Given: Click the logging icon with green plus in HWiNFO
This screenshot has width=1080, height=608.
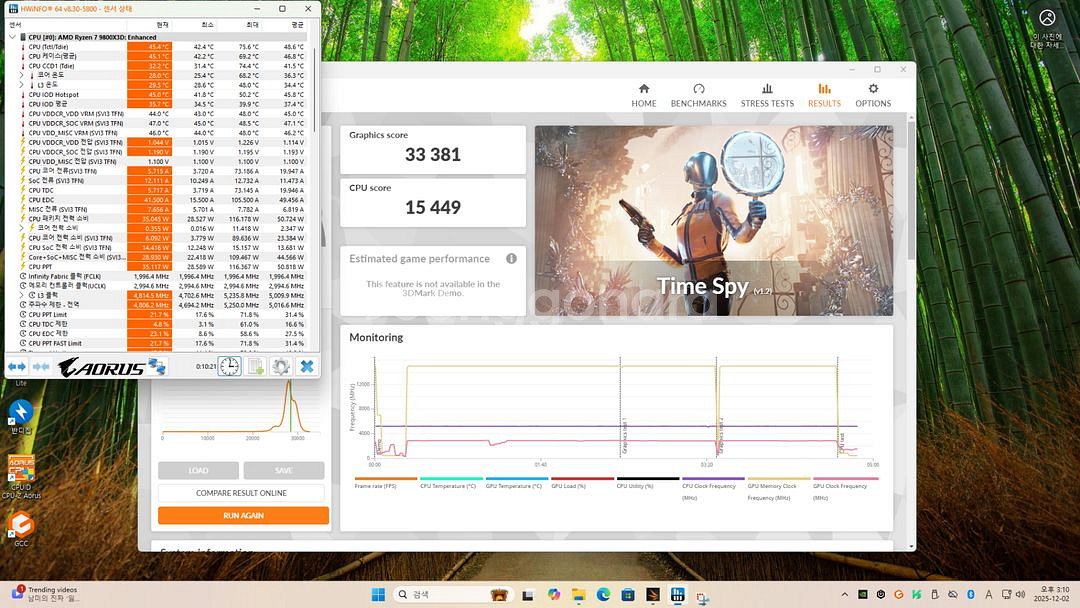Looking at the screenshot, I should (x=255, y=366).
